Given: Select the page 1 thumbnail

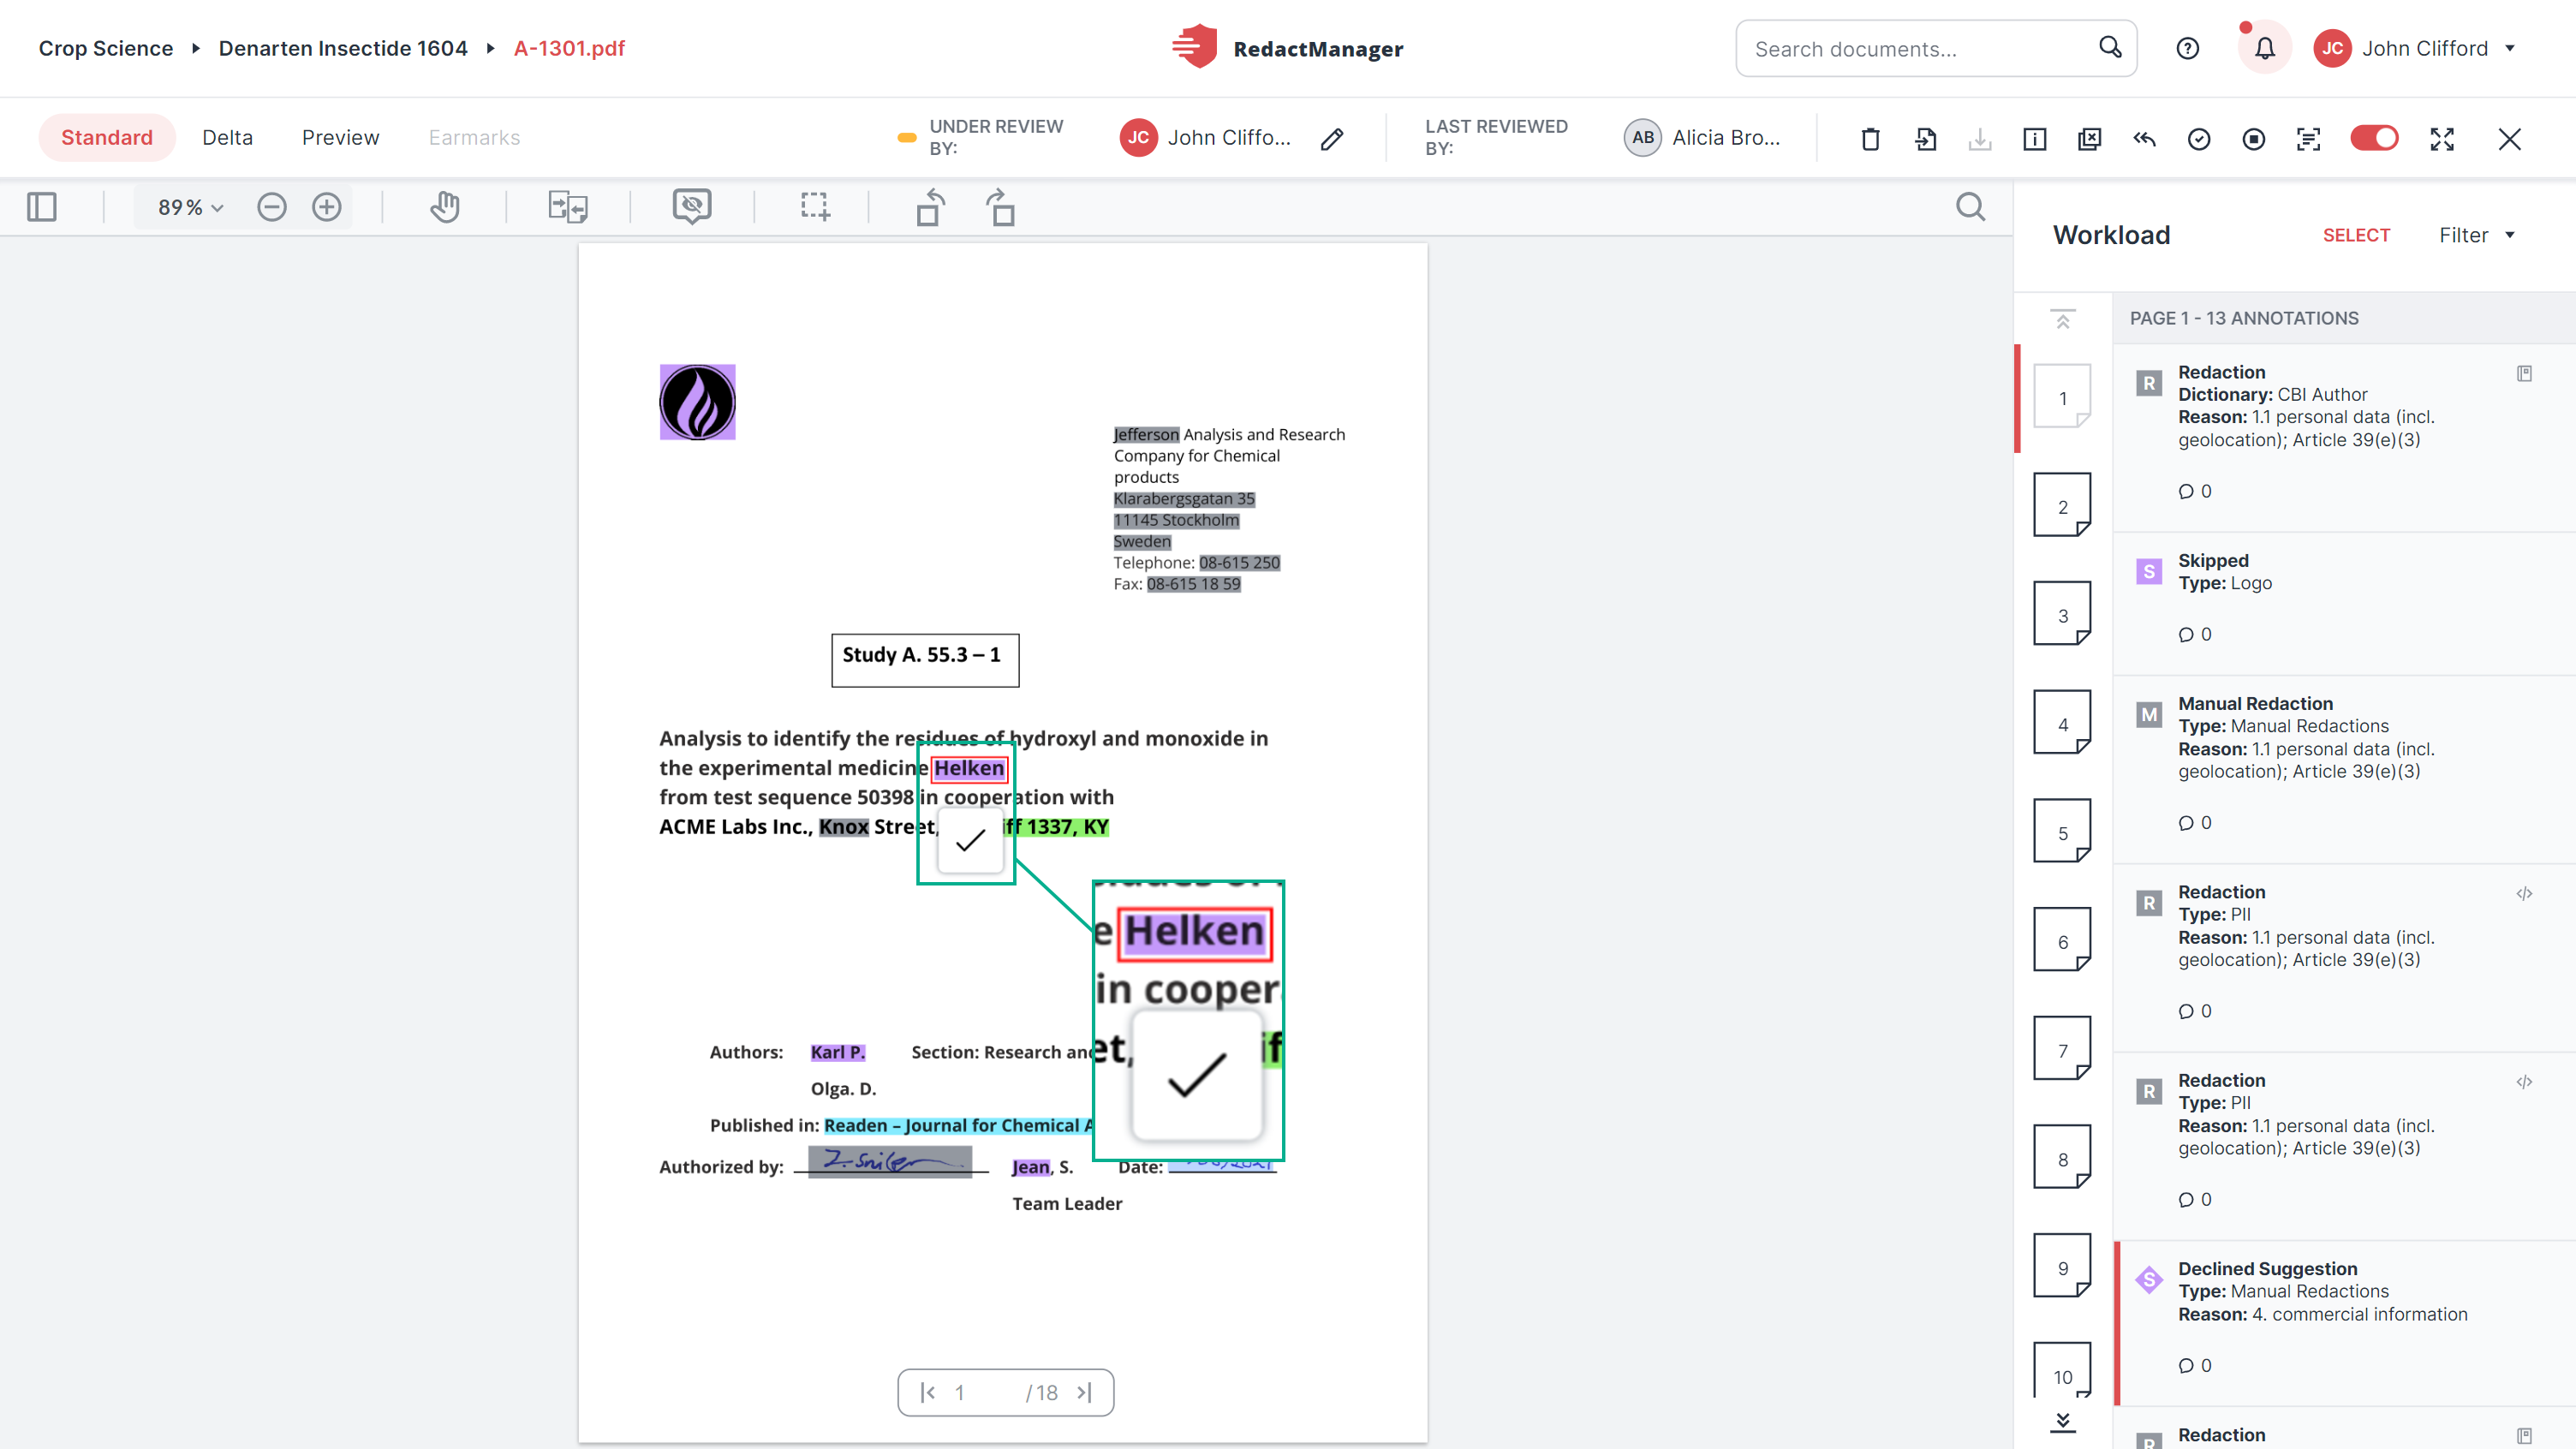Looking at the screenshot, I should [x=2062, y=397].
